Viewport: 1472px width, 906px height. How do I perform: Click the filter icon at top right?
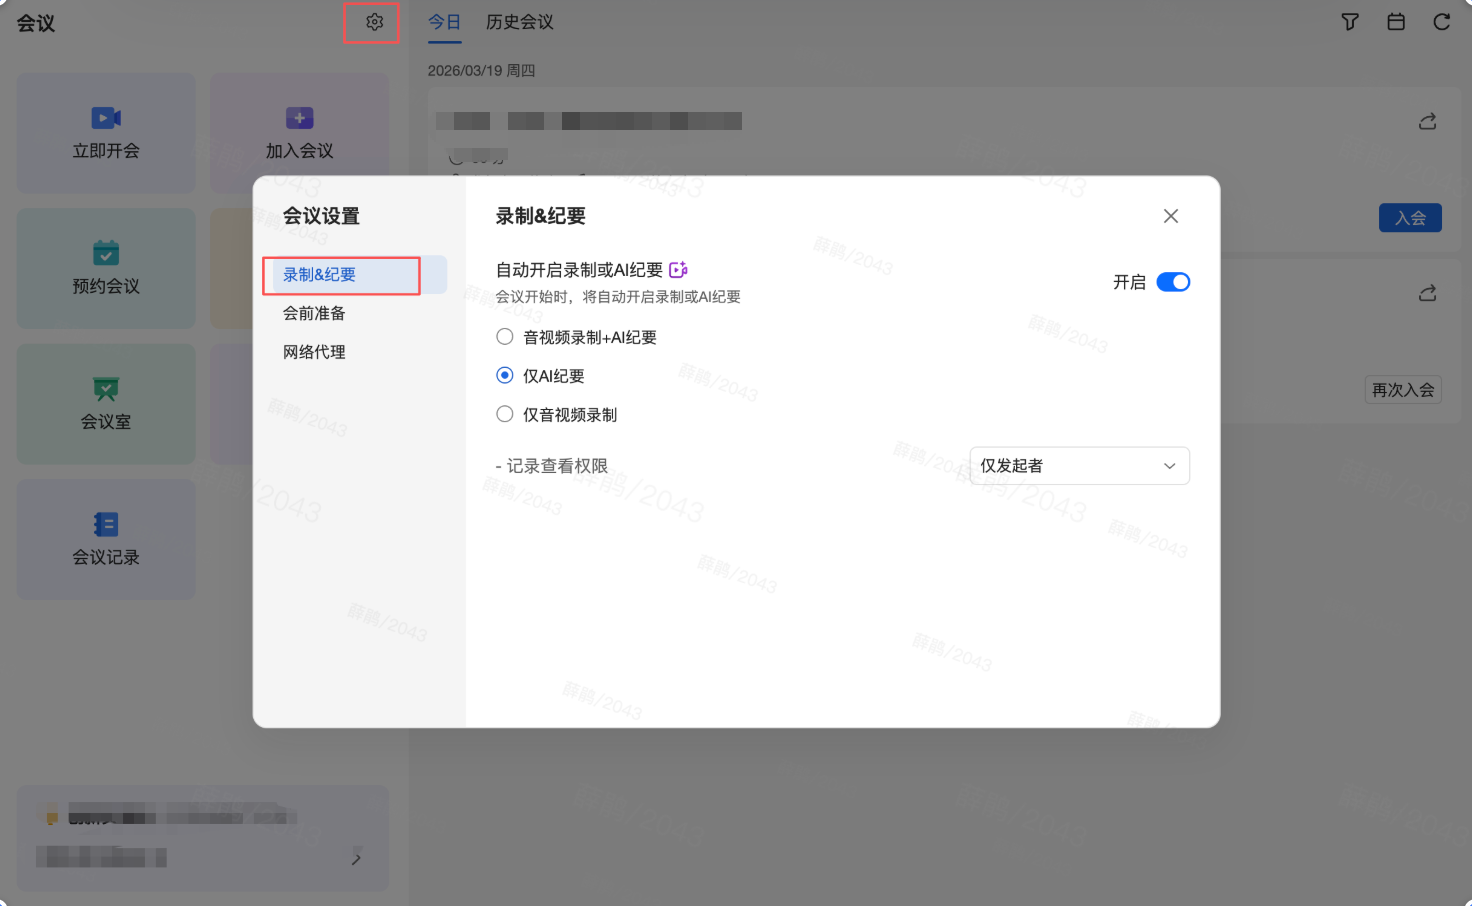pyautogui.click(x=1350, y=22)
